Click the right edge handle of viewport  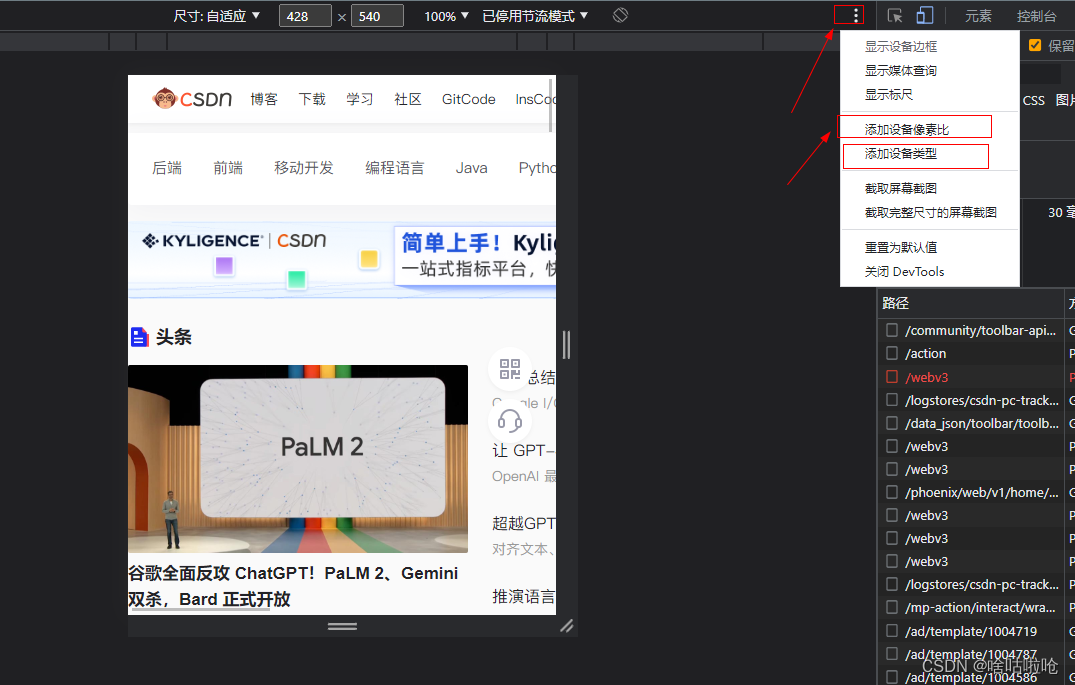point(566,344)
